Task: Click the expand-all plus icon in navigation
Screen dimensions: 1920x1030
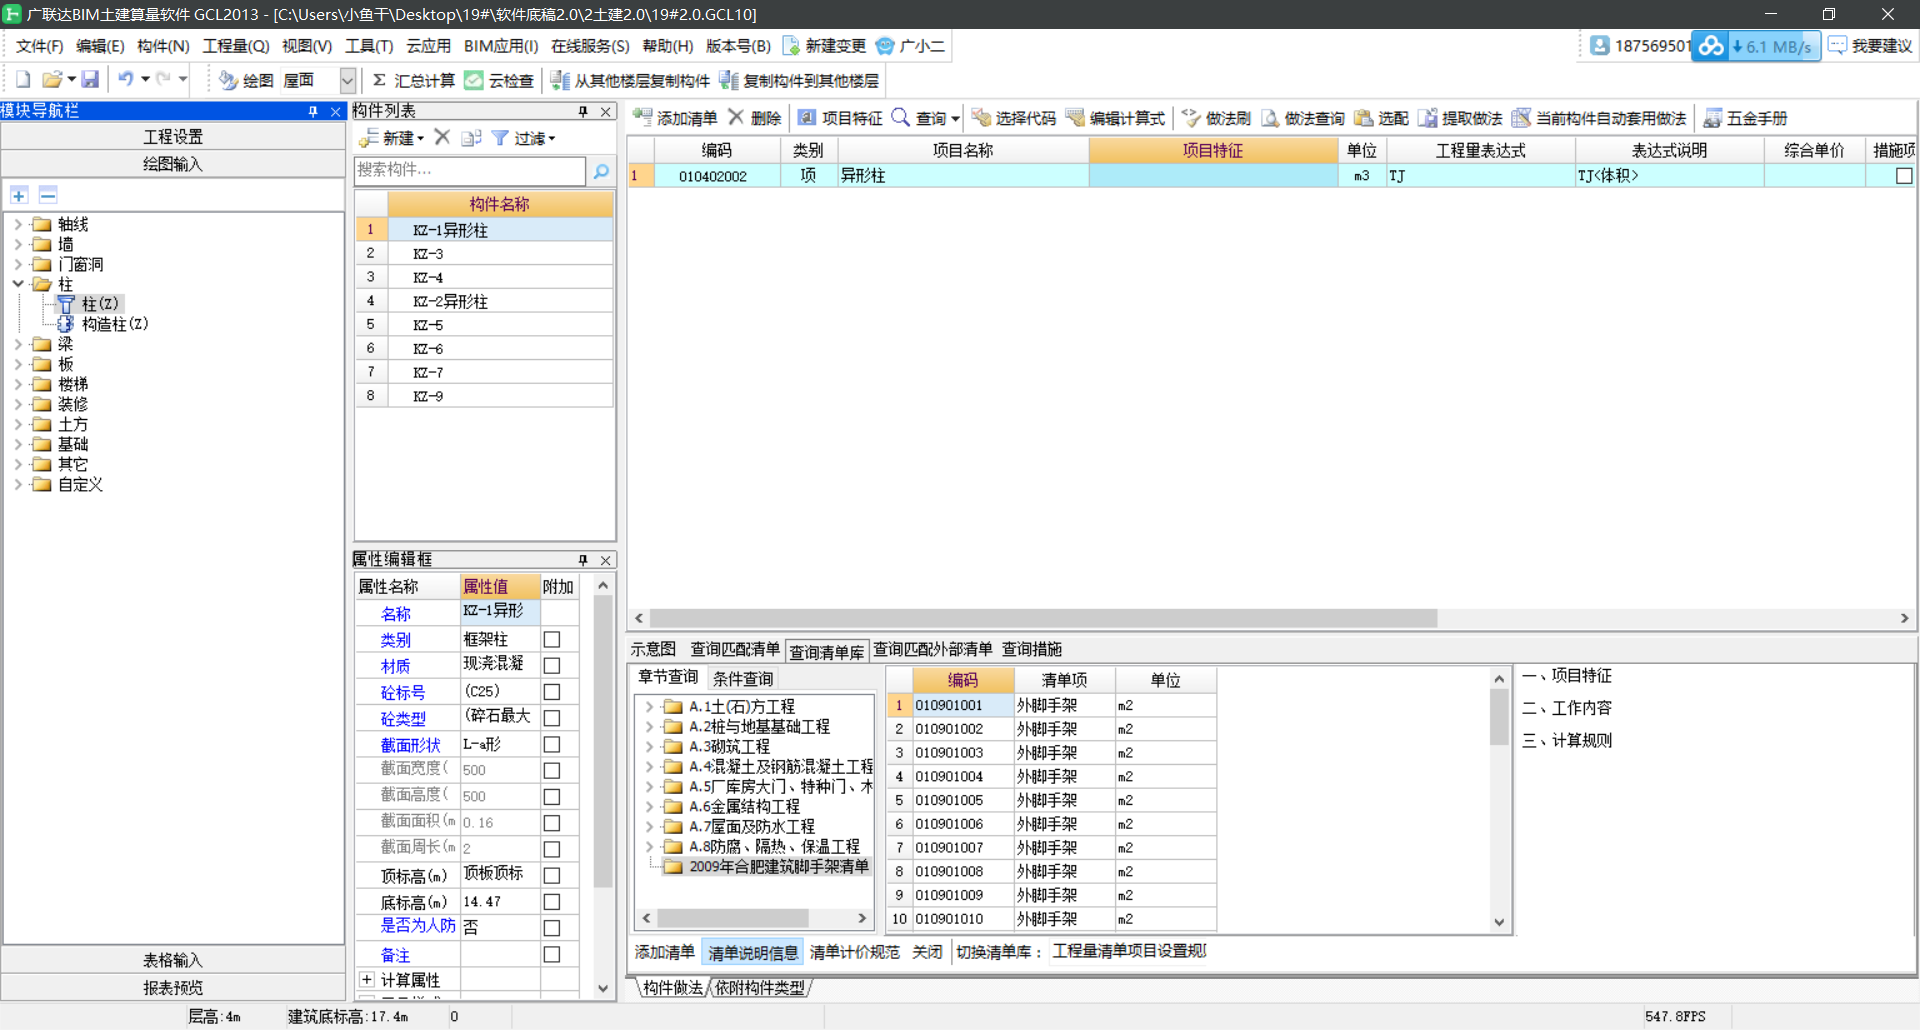Action: click(x=19, y=195)
